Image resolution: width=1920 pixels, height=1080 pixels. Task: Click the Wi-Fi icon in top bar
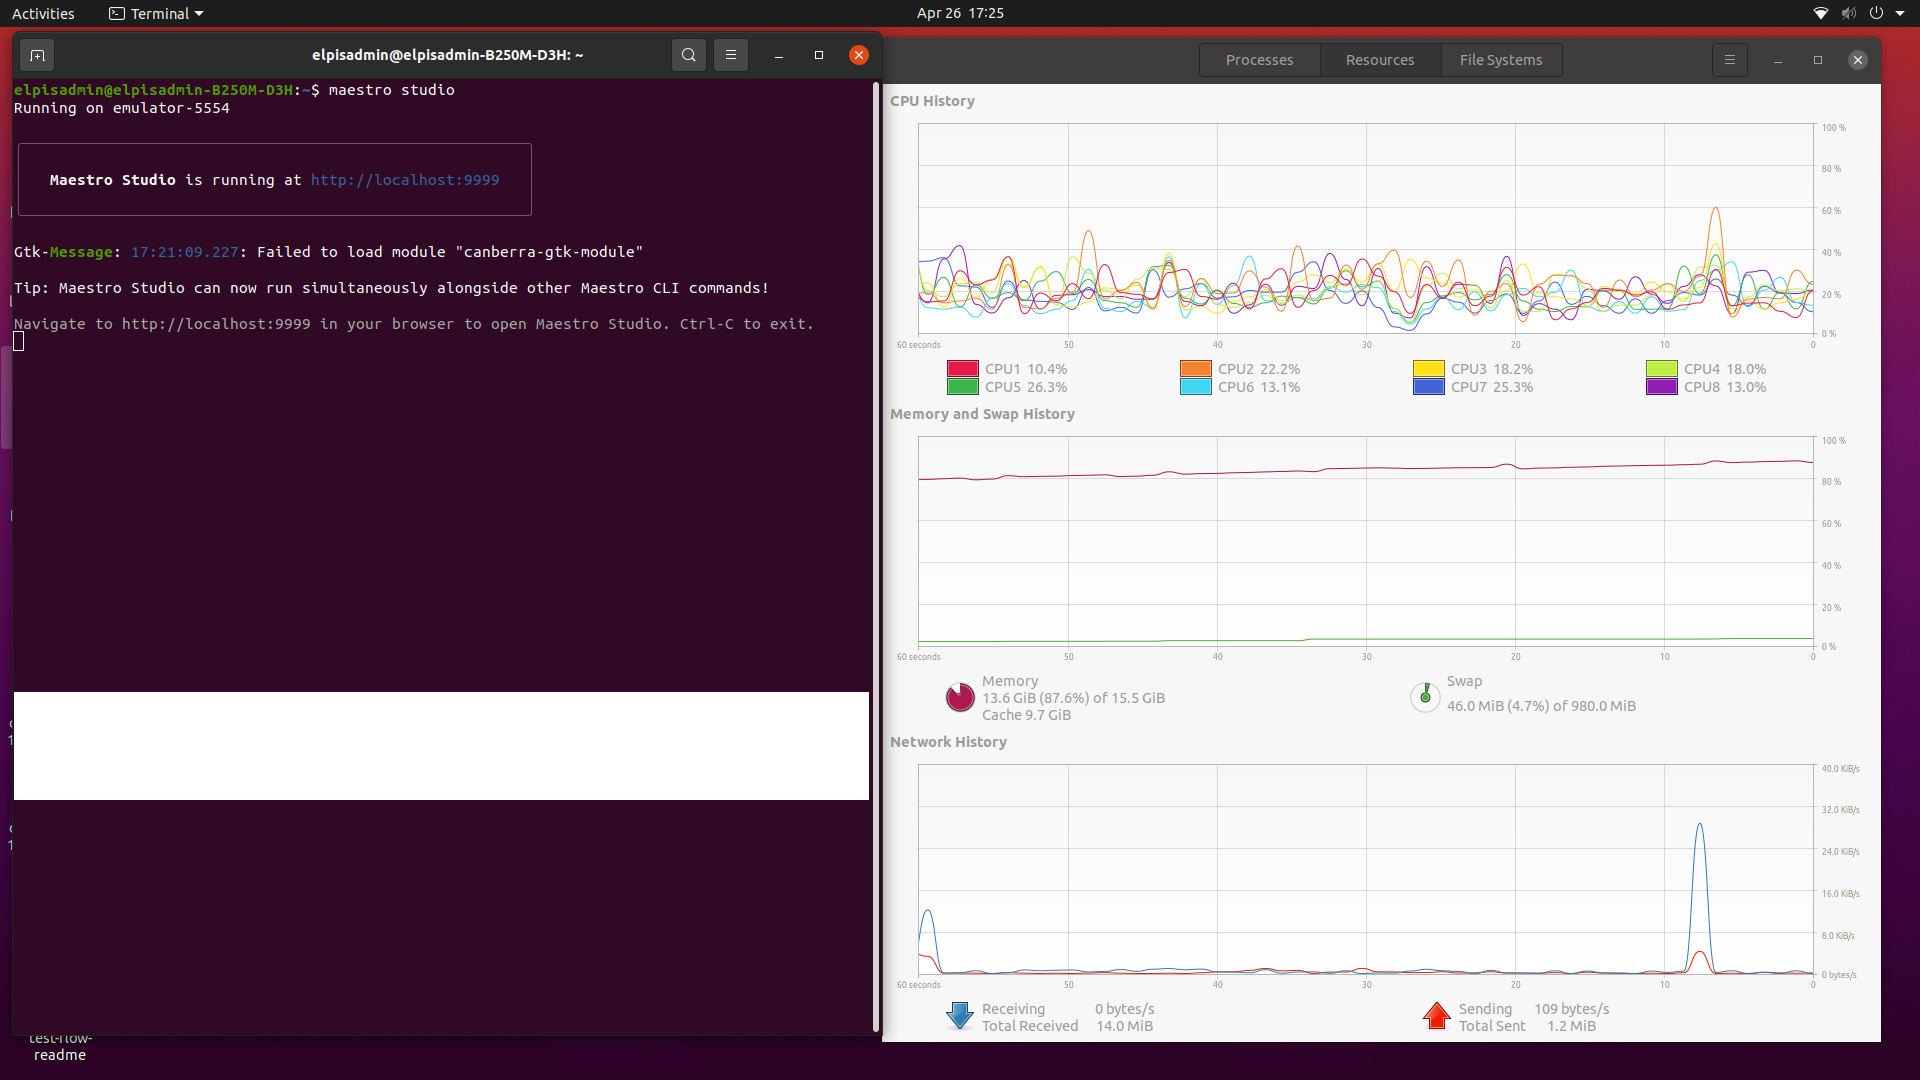(x=1820, y=13)
